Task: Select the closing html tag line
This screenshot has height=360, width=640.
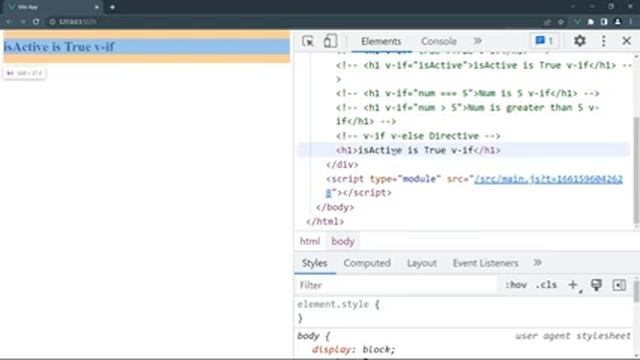Action: [x=325, y=222]
